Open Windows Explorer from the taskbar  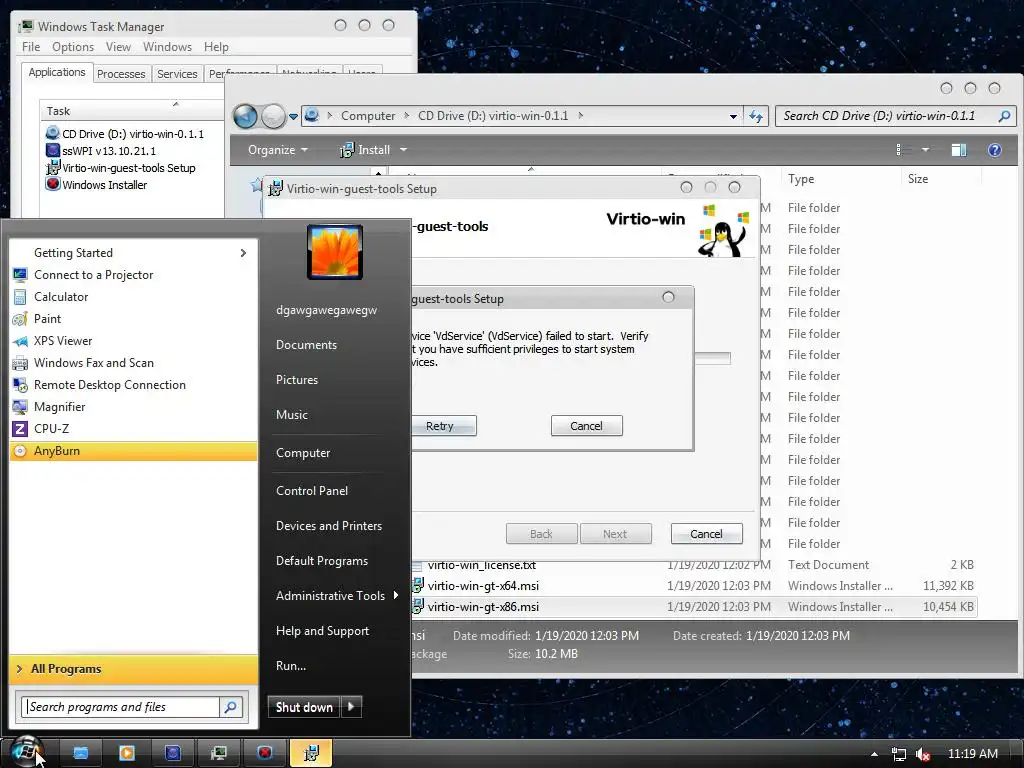(80, 753)
